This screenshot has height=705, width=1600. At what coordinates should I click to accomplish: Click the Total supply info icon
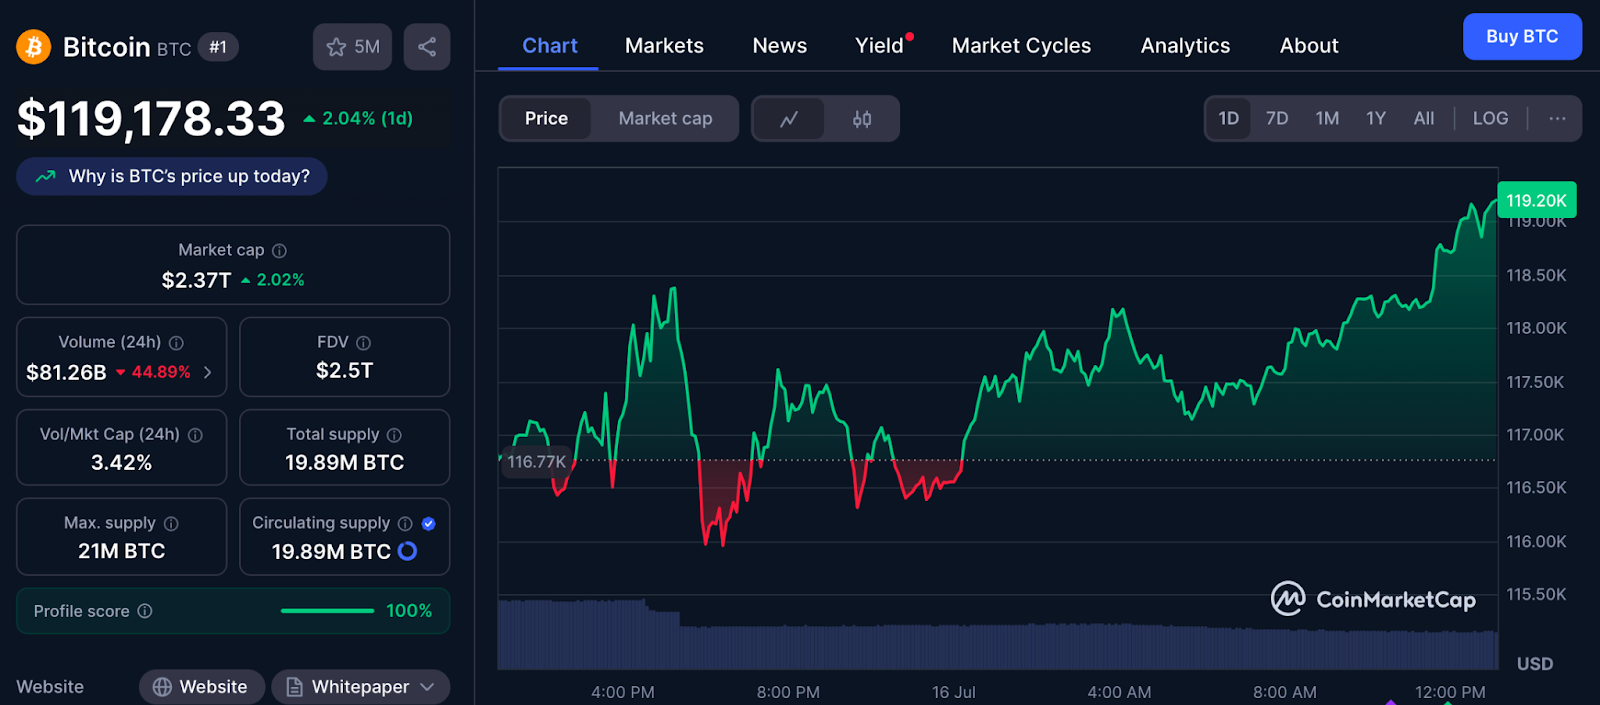point(394,435)
